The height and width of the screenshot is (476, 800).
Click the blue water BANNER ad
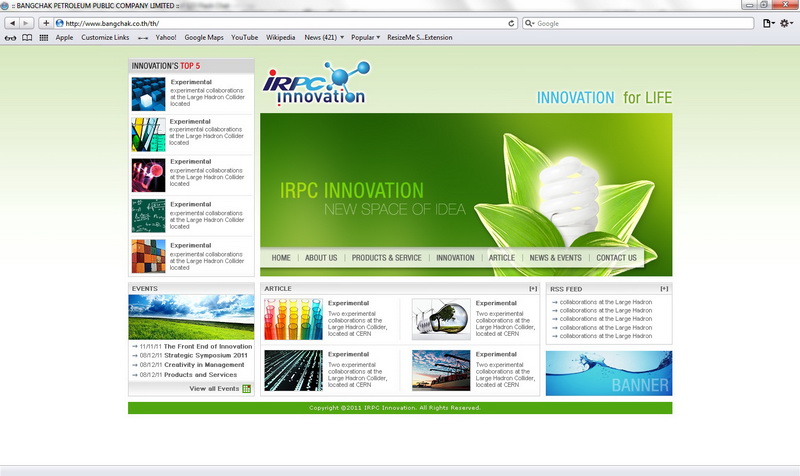[609, 373]
